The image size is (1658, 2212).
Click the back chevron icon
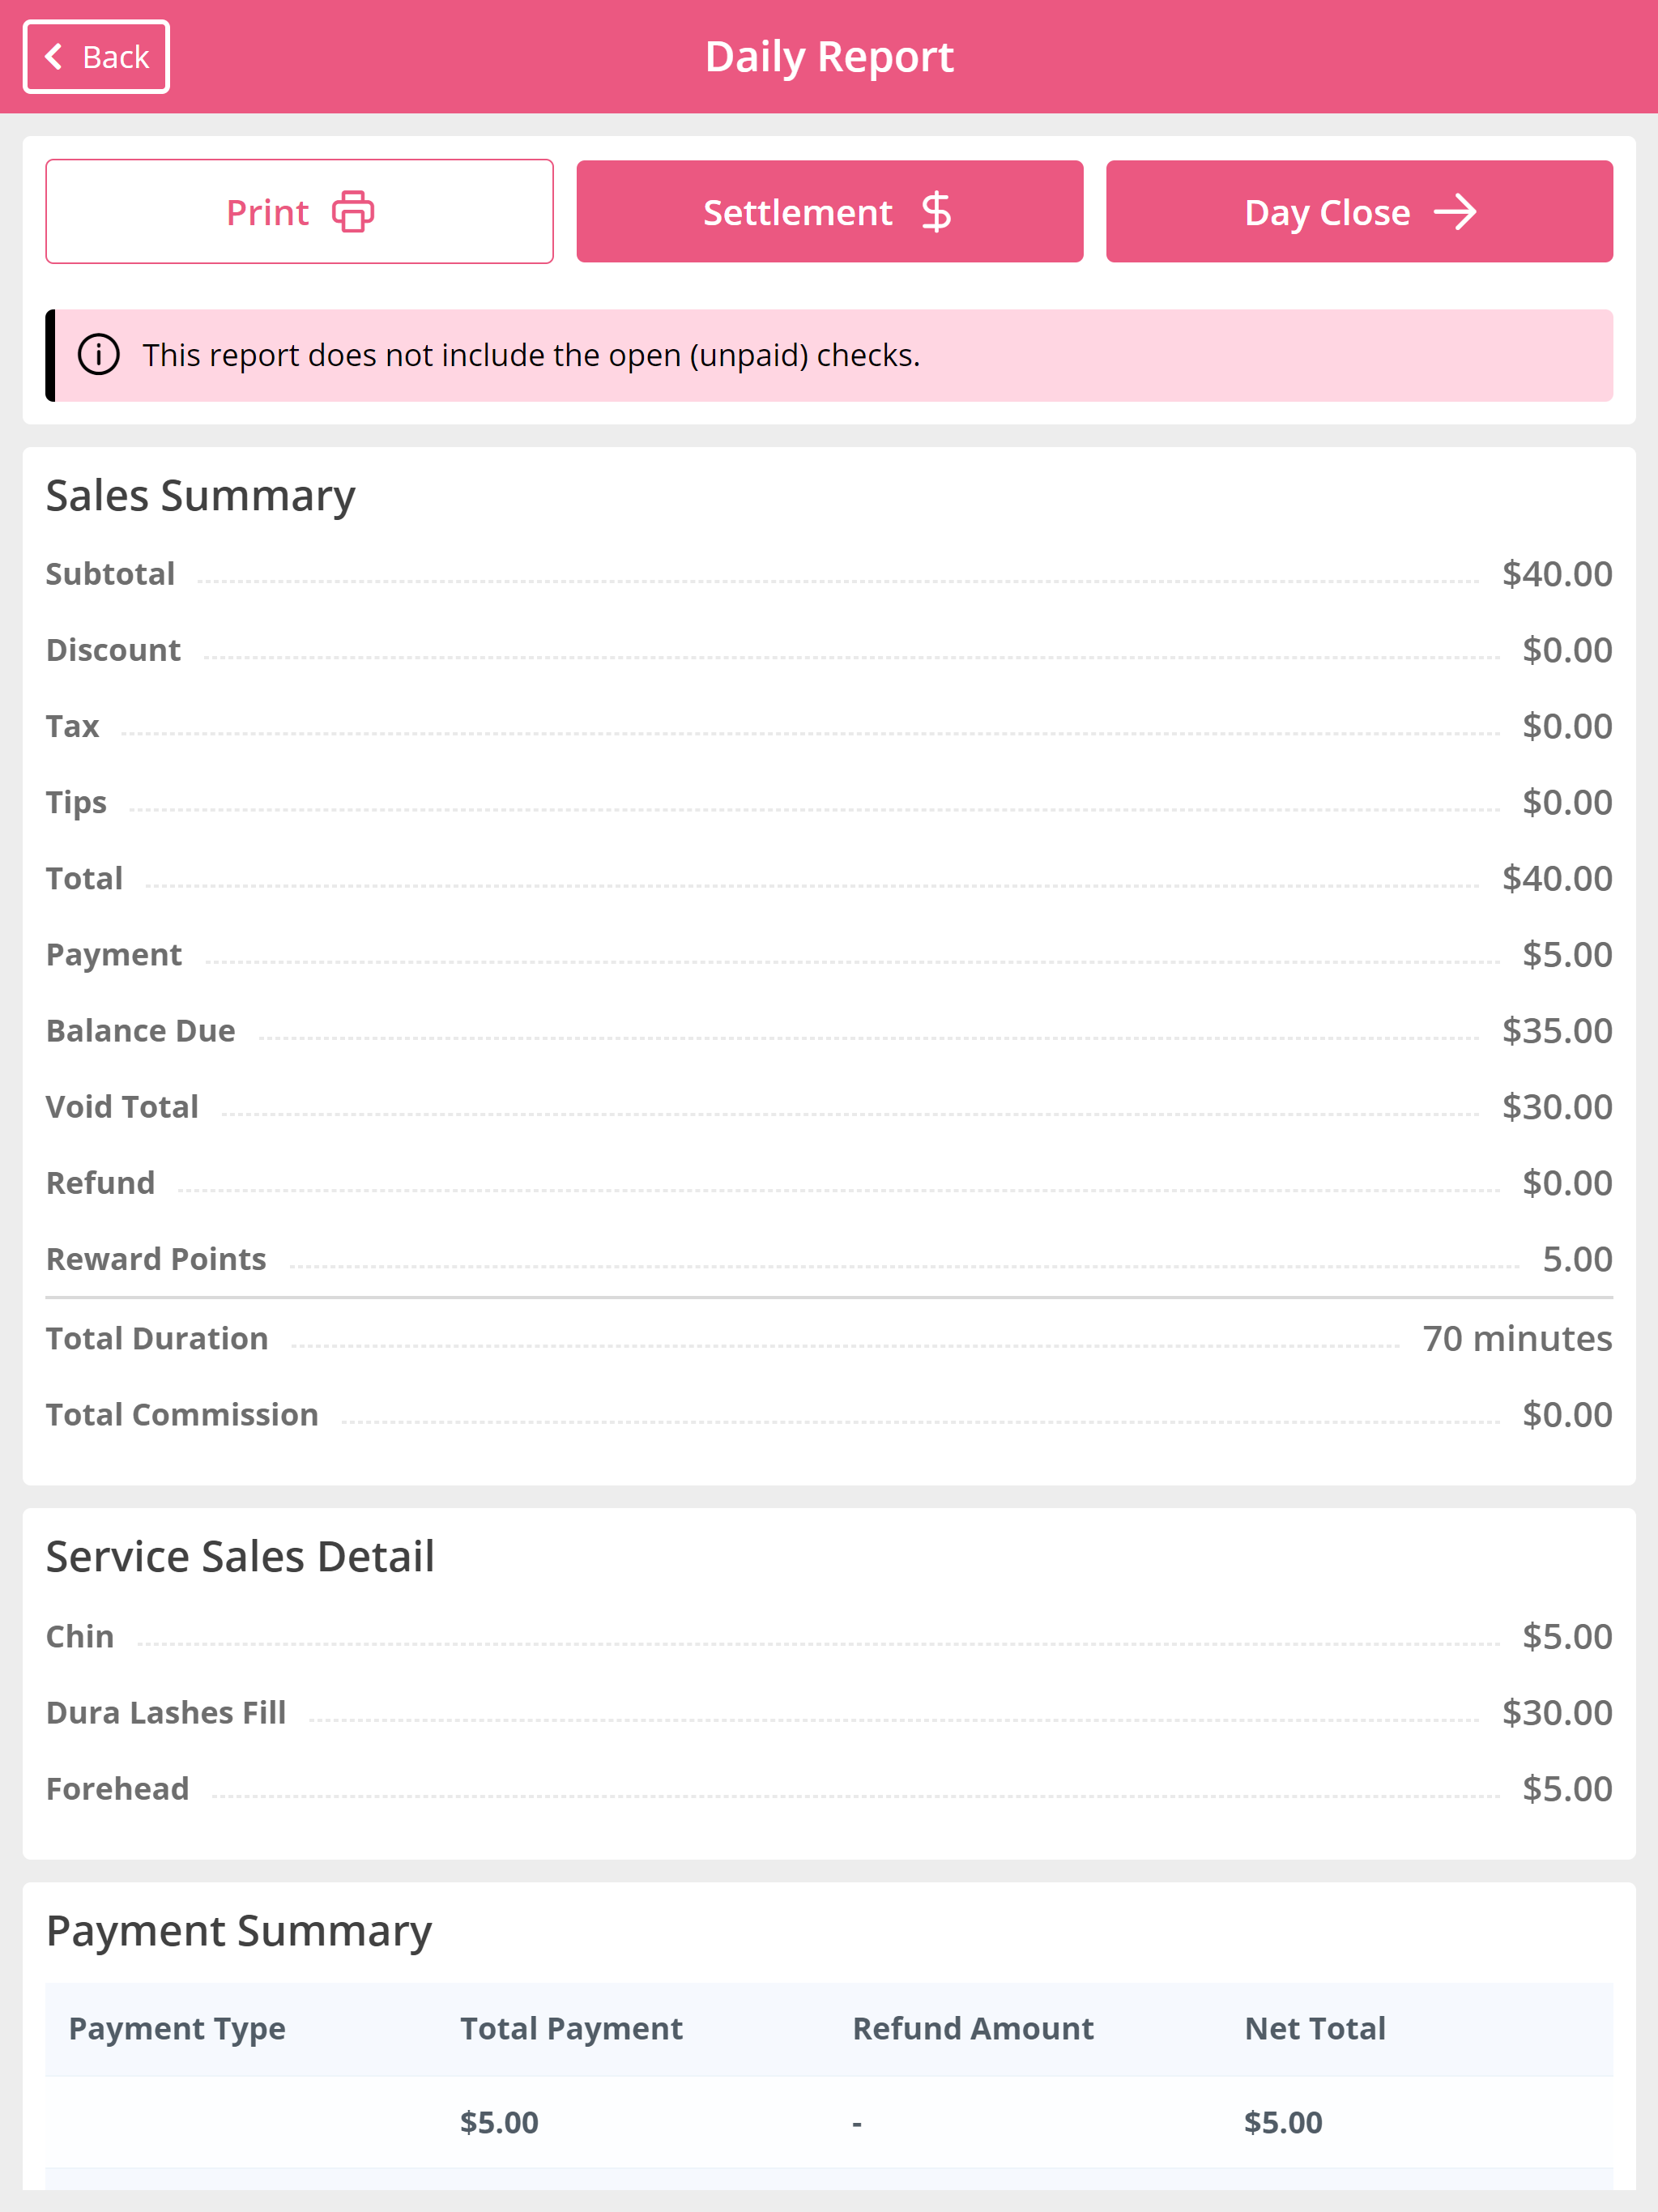pos(54,57)
